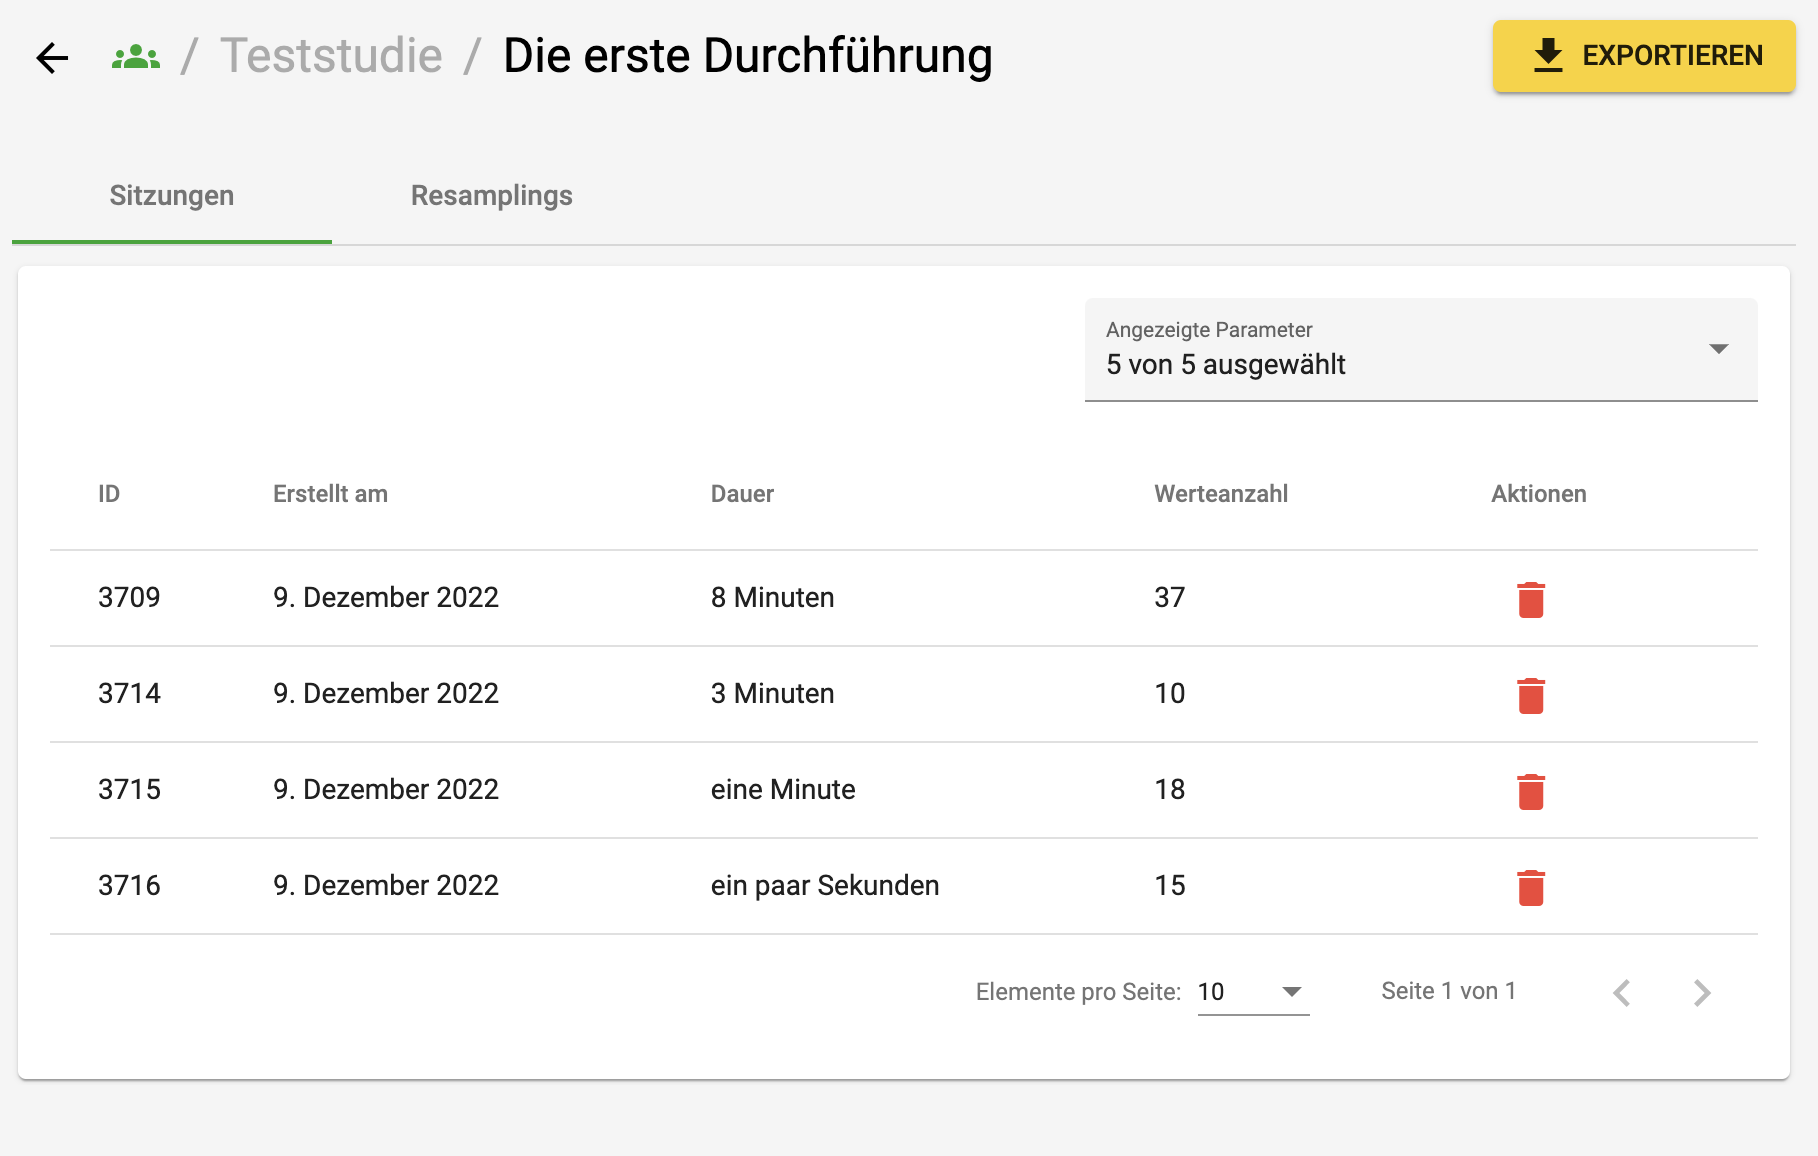Click the 'Seite 1 von 1' label
1818x1156 pixels.
(x=1449, y=991)
